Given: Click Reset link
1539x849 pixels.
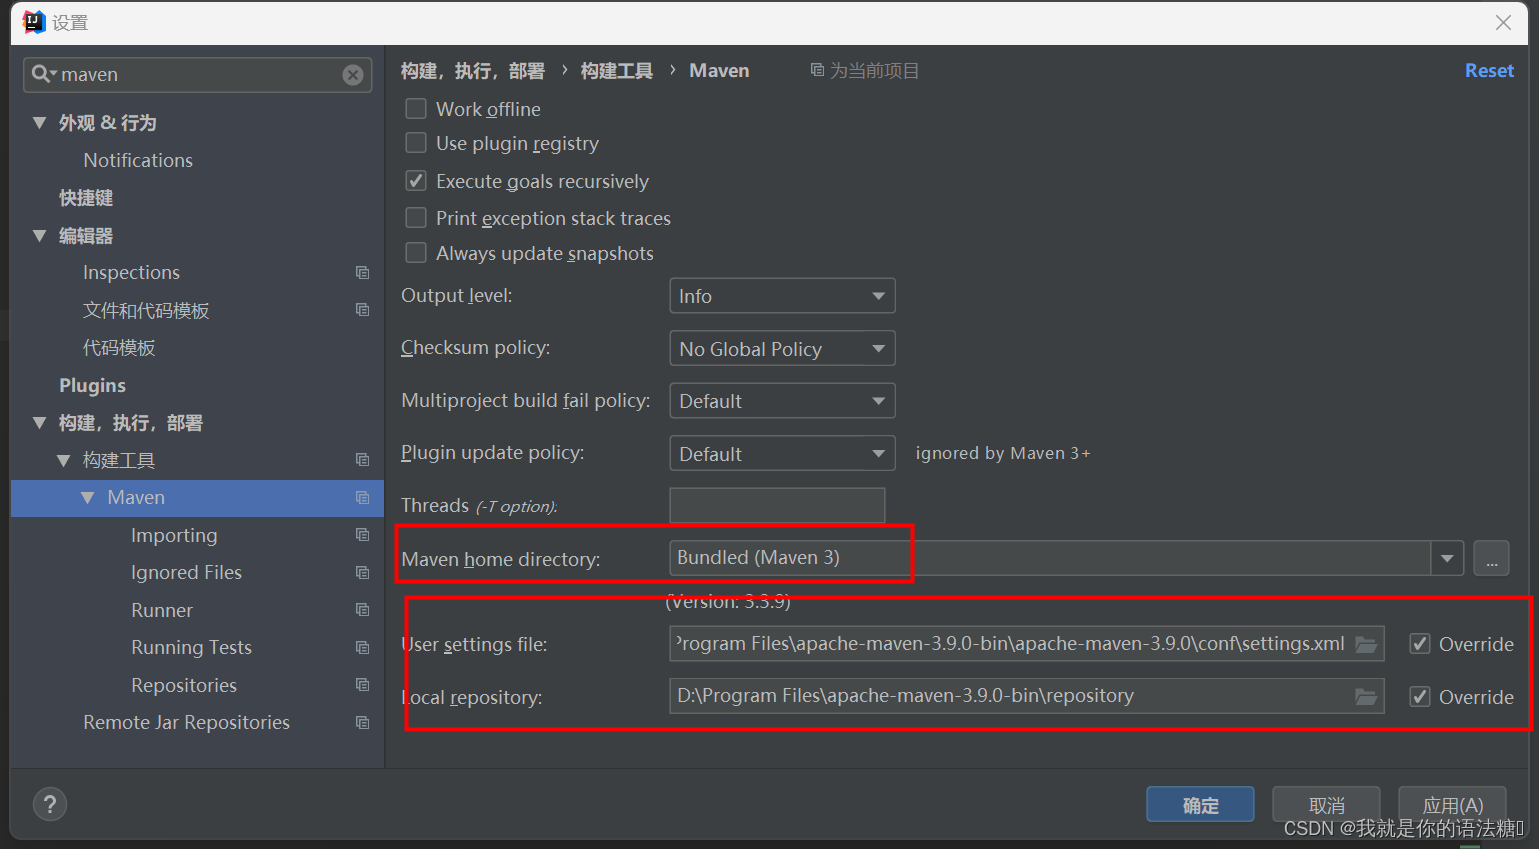Looking at the screenshot, I should click(x=1489, y=70).
